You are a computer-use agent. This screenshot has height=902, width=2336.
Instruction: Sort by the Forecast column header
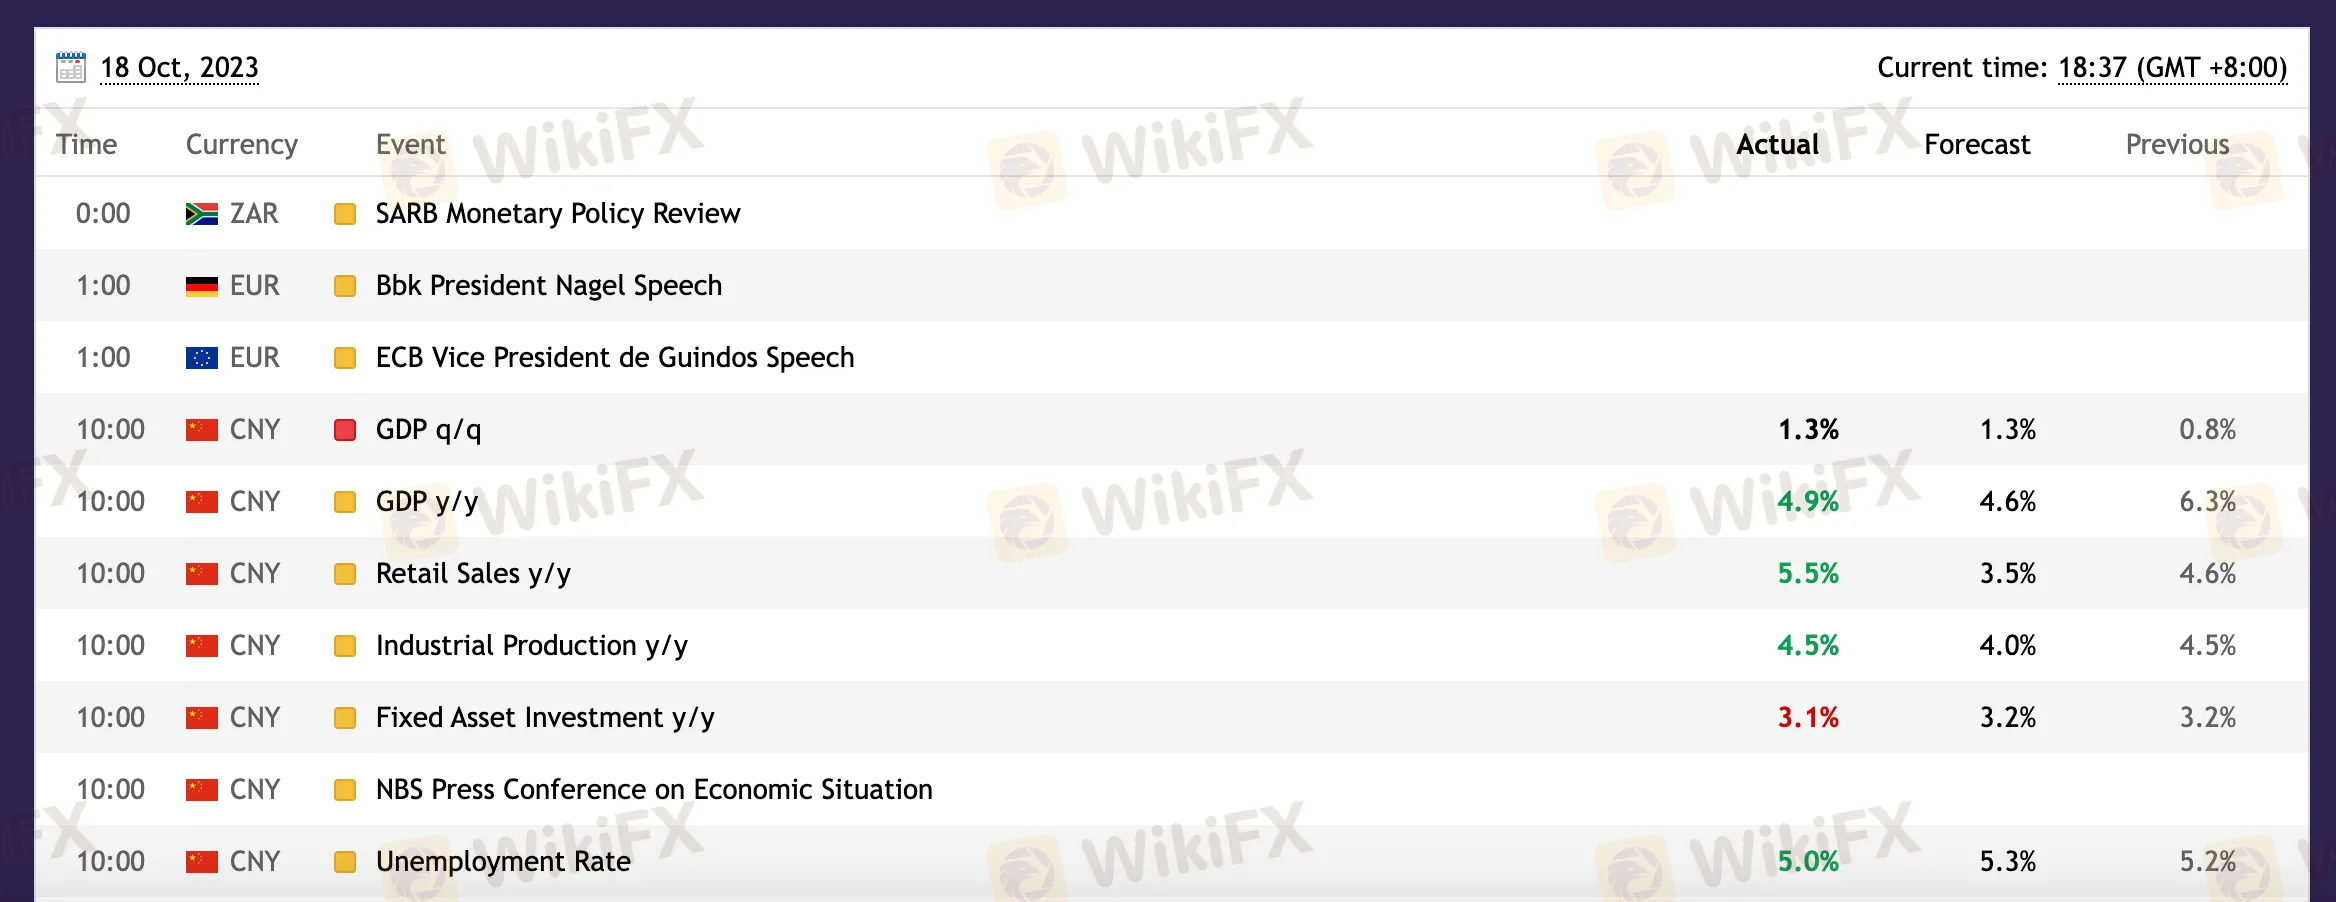coord(1977,144)
